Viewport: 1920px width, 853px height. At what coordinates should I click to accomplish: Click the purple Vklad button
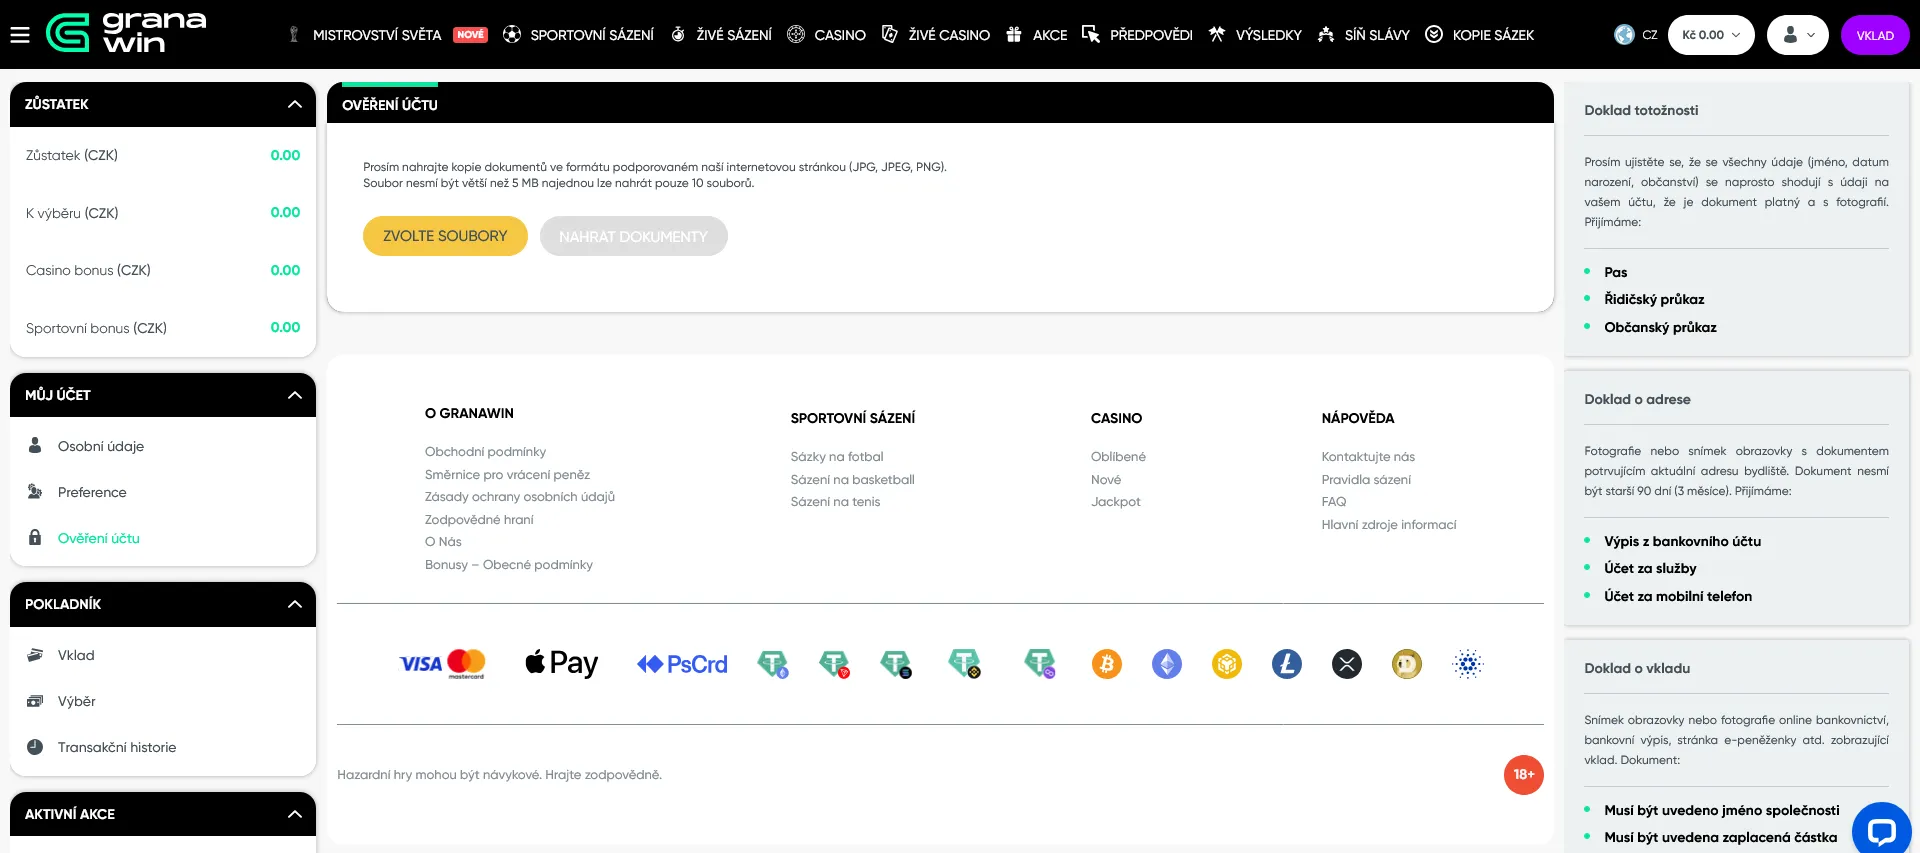(1875, 35)
